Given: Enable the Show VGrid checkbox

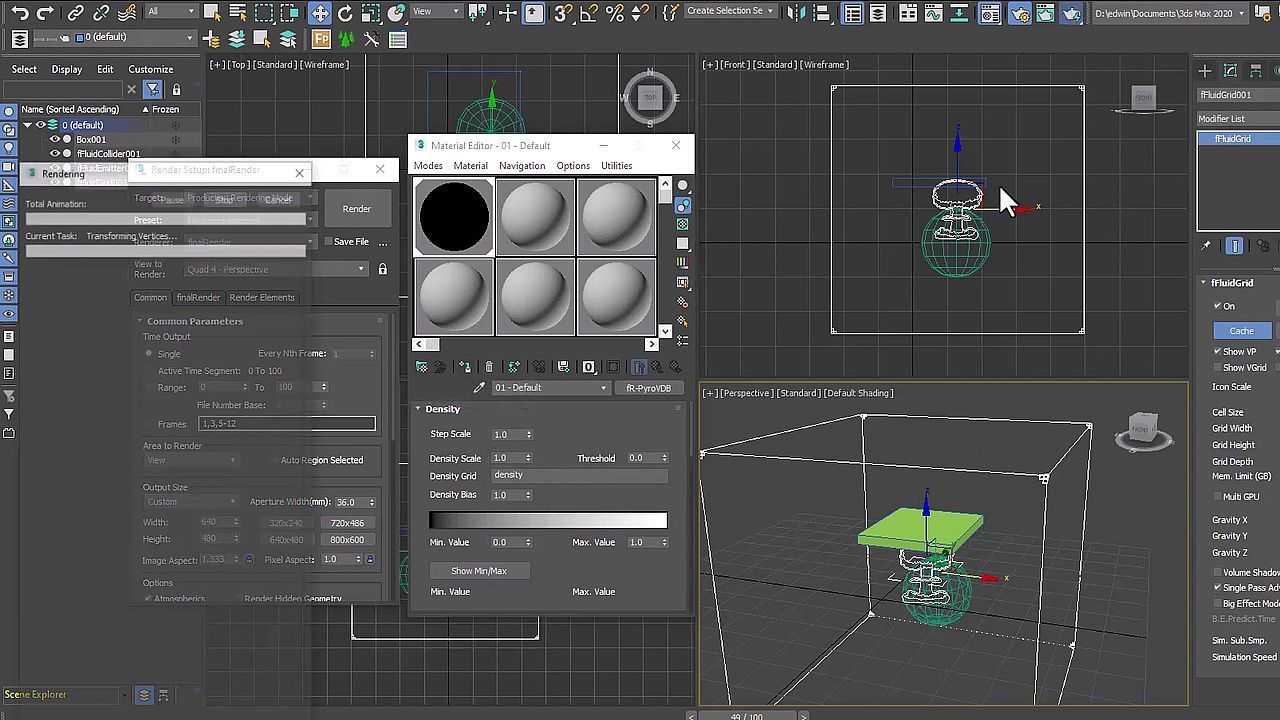Looking at the screenshot, I should [1217, 368].
